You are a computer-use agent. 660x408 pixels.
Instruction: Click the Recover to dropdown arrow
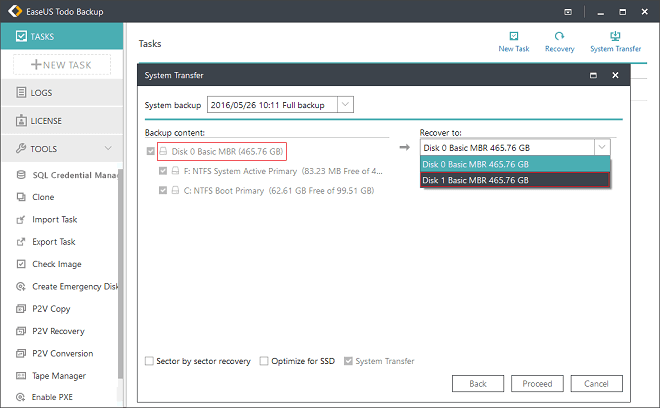[x=602, y=147]
